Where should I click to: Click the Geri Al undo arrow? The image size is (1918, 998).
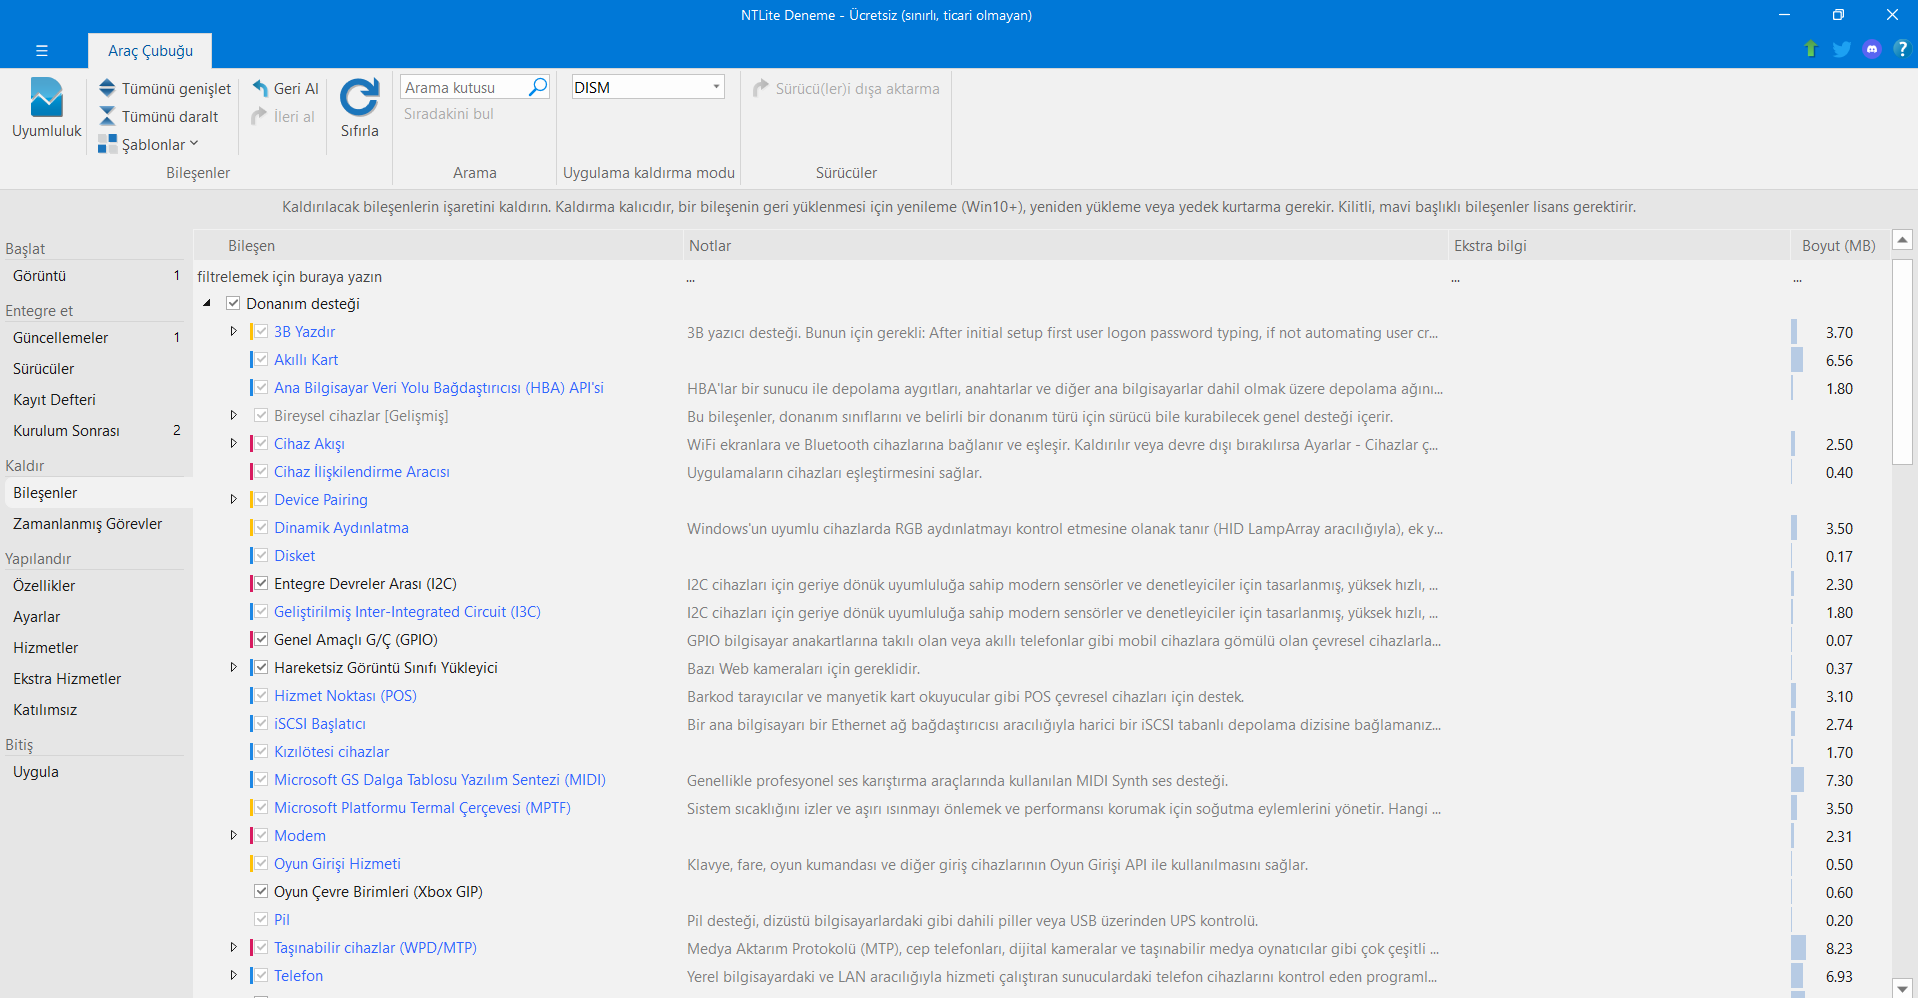(x=260, y=88)
